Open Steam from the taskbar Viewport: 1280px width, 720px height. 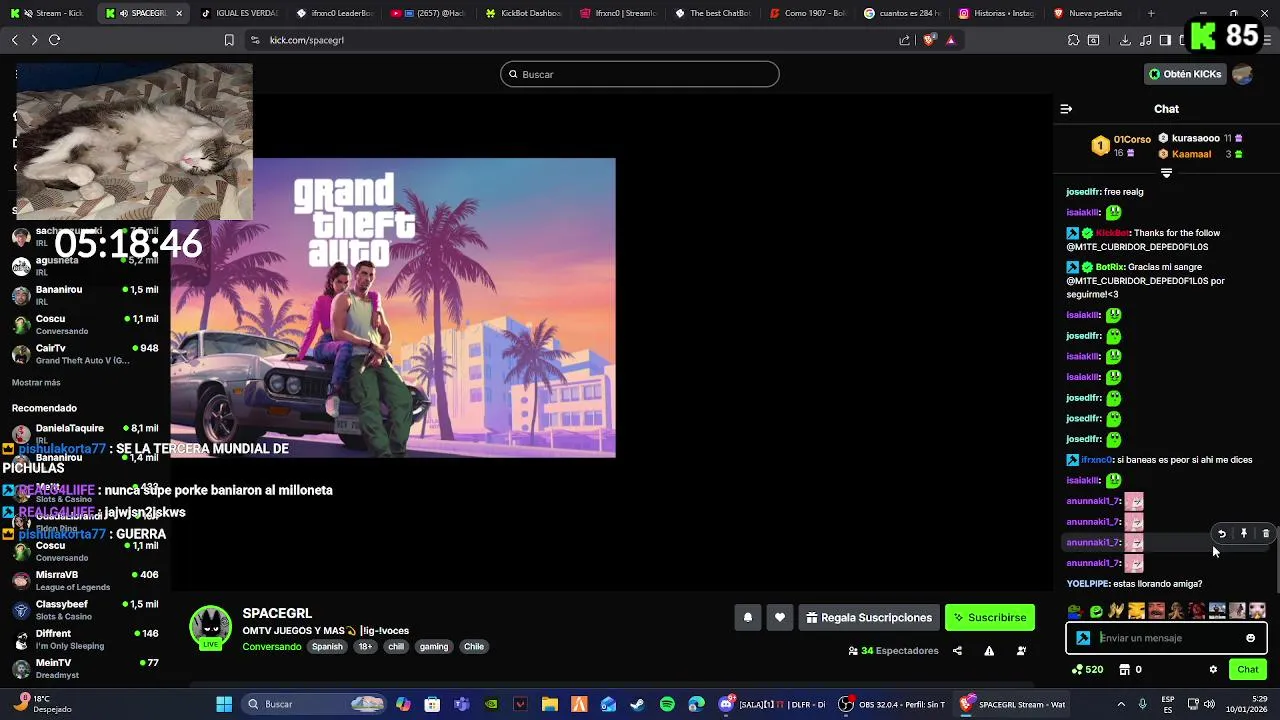click(x=637, y=704)
